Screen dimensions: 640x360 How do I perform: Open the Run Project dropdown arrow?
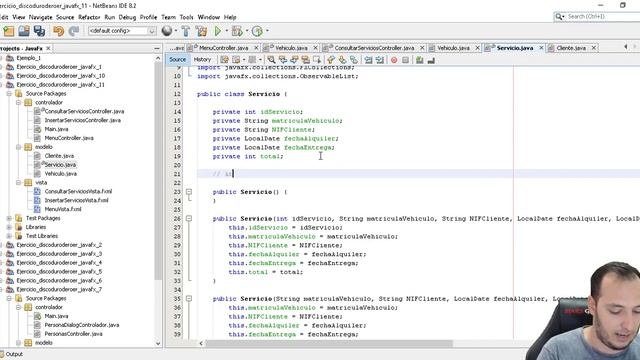point(227,31)
